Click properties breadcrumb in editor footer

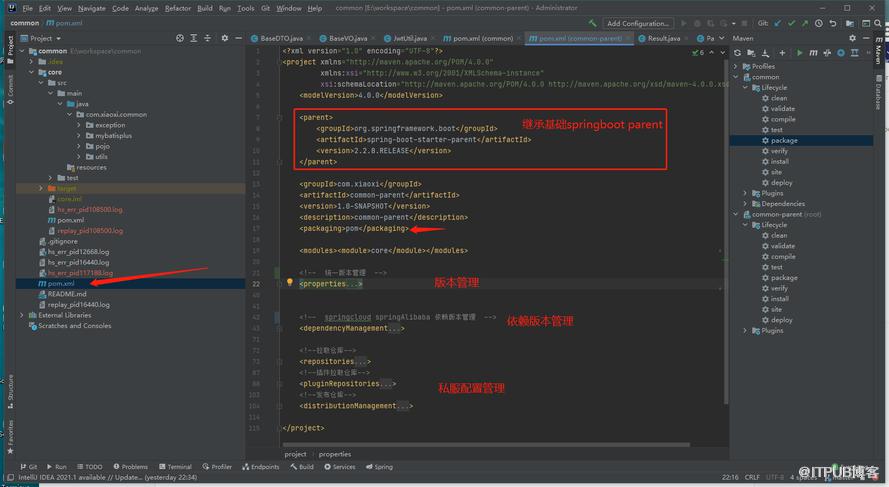point(335,454)
